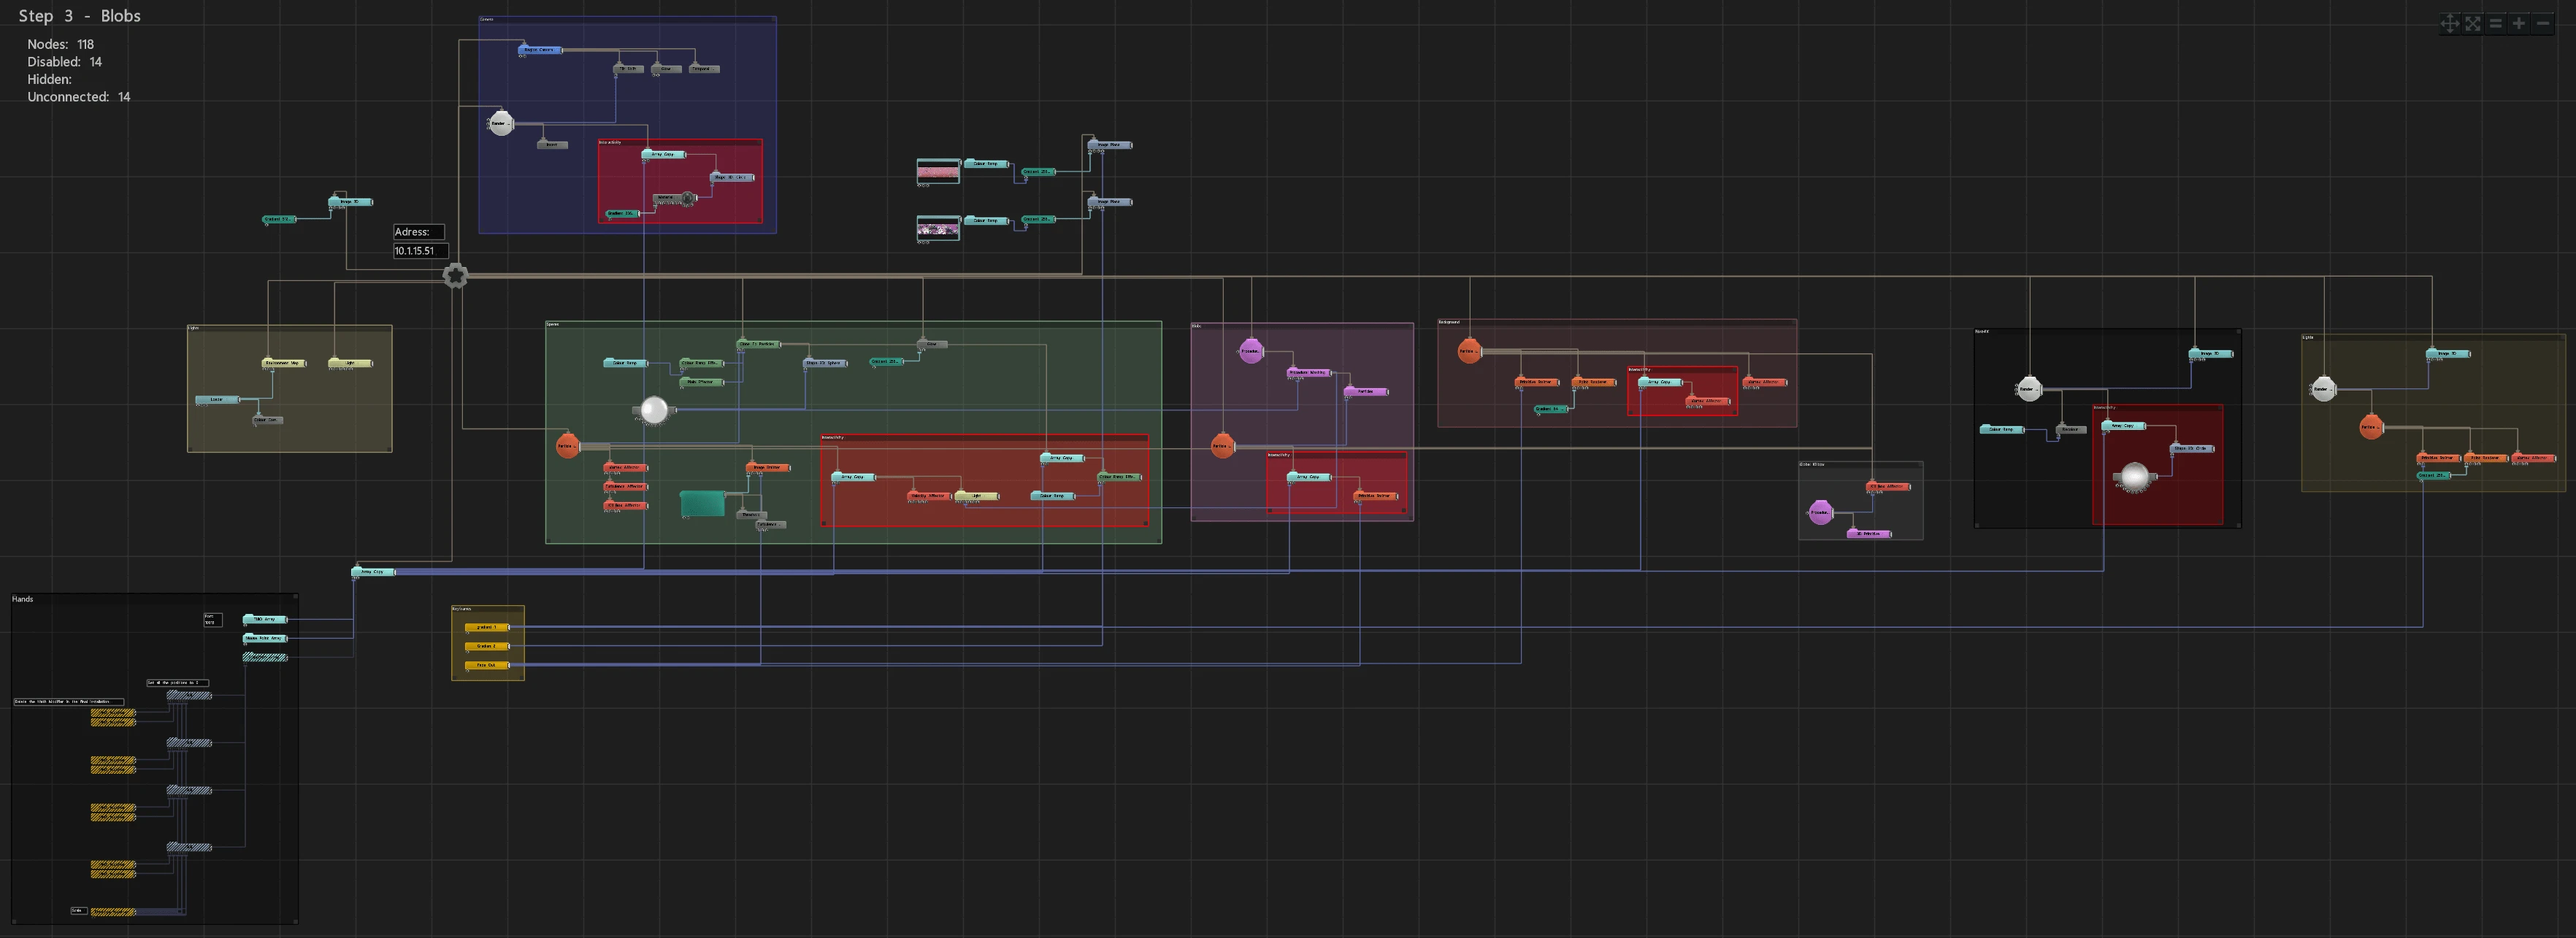Select the Fade Out keyframe node
The image size is (2576, 938).
pyautogui.click(x=487, y=665)
